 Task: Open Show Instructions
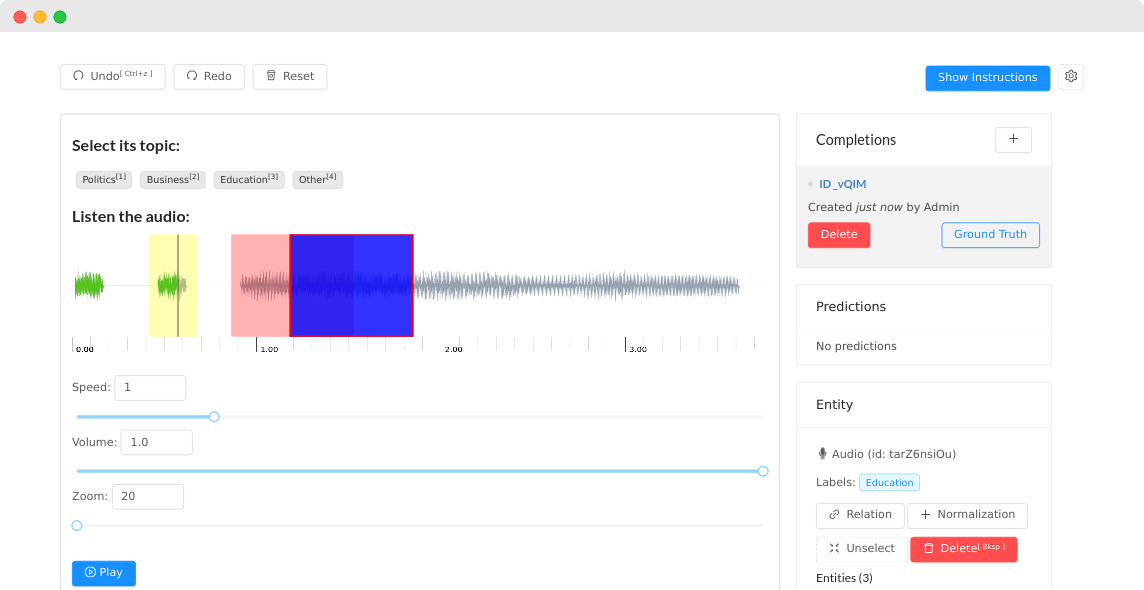987,78
